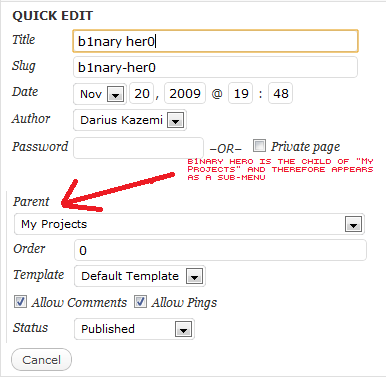Click the Password input field
The image size is (386, 377).
point(138,148)
